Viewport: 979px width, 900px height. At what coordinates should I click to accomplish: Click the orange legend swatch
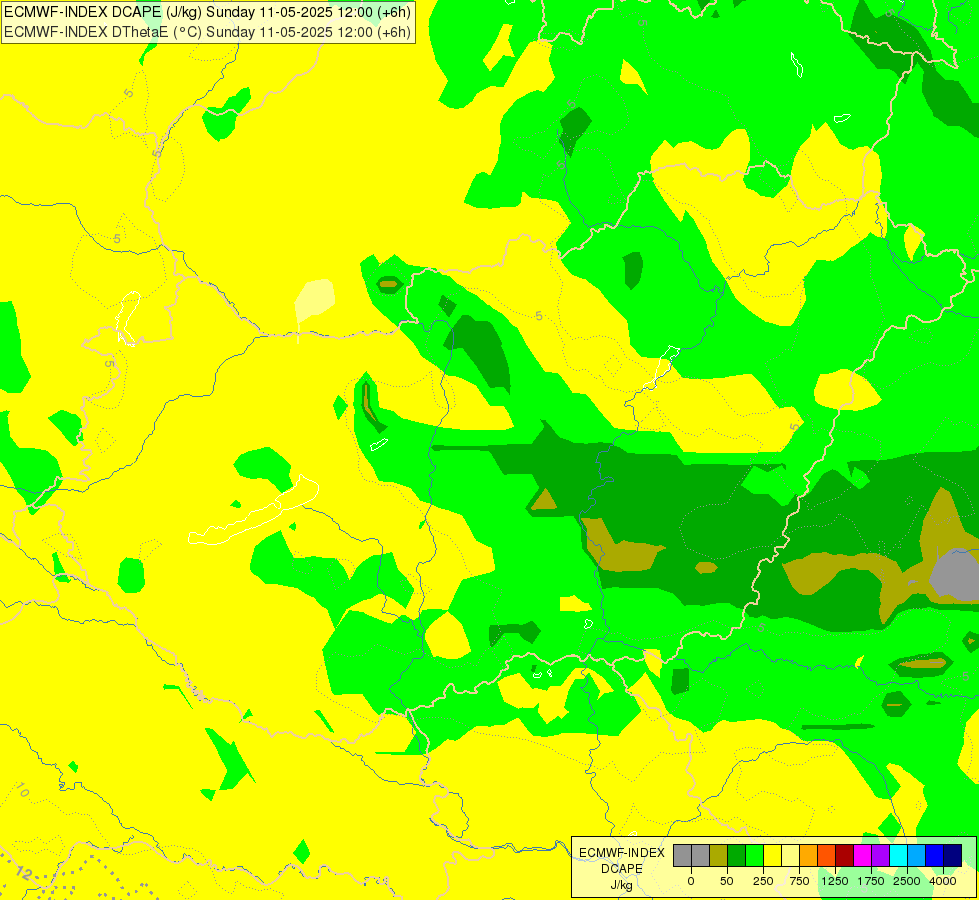(x=809, y=855)
